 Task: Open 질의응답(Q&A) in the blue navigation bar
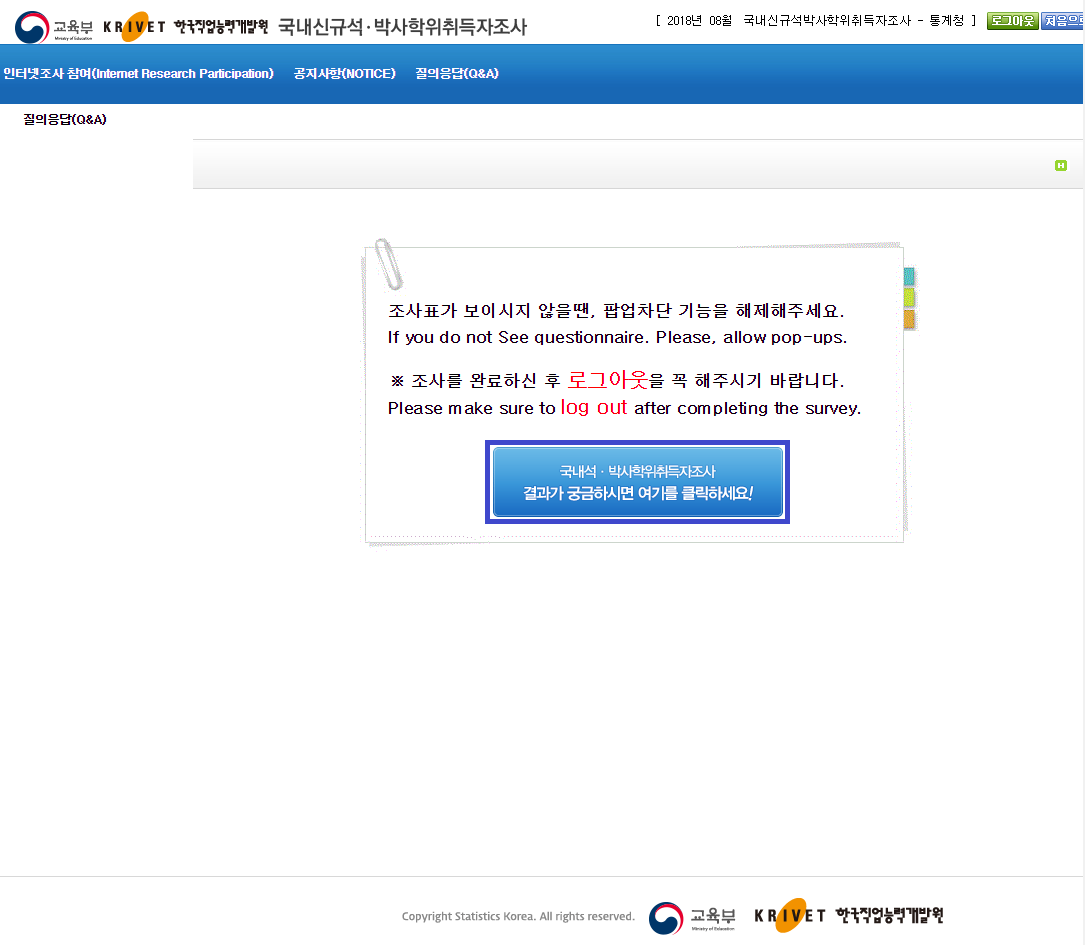(x=457, y=74)
